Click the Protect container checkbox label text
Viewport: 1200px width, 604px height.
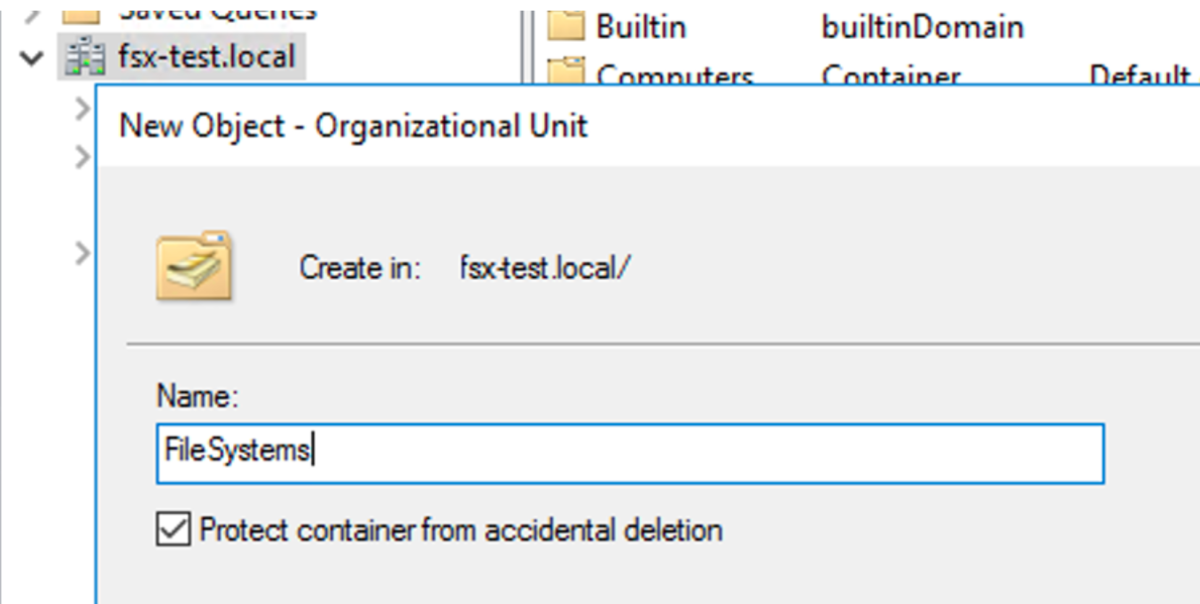[x=461, y=529]
